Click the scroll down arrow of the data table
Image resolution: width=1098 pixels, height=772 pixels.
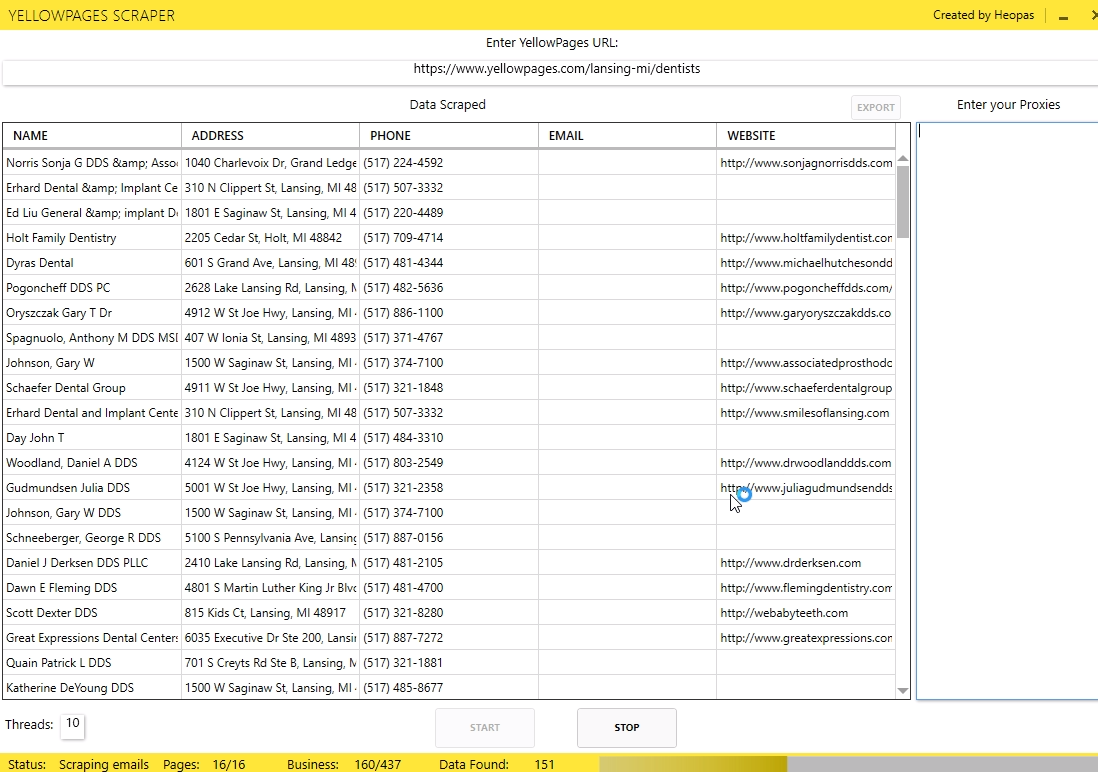(x=903, y=691)
